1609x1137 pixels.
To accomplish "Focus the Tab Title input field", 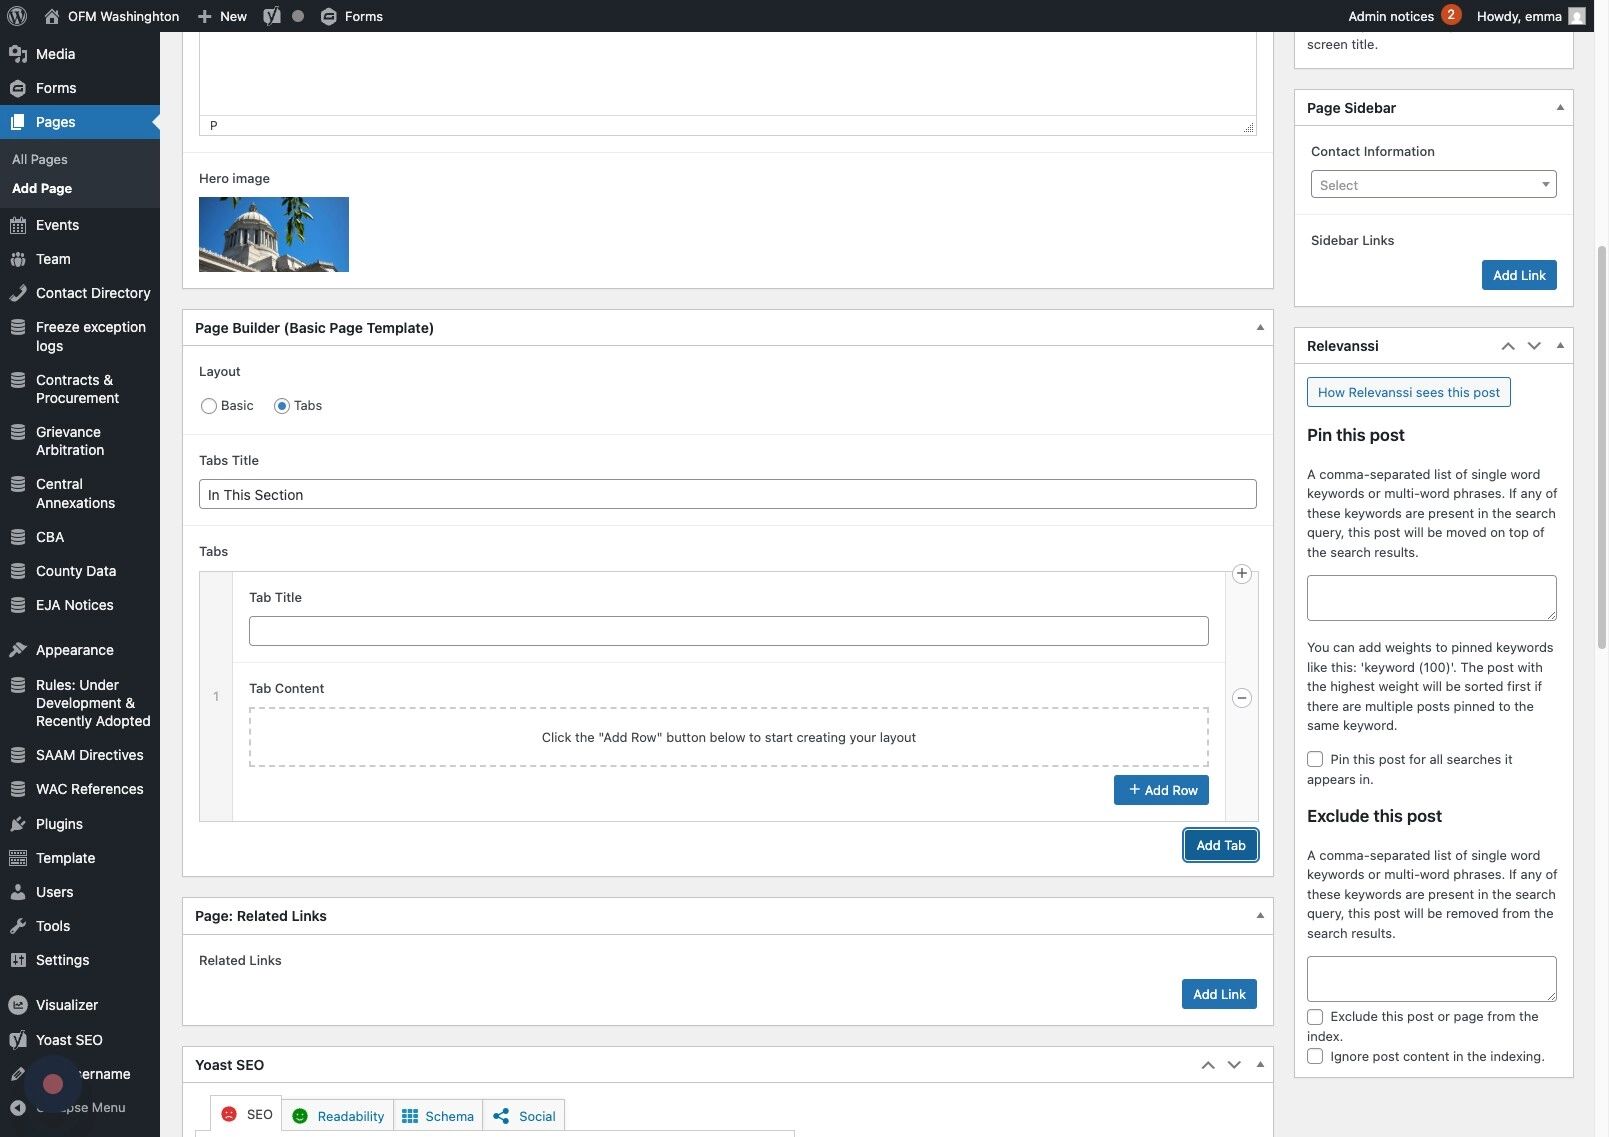I will point(728,631).
